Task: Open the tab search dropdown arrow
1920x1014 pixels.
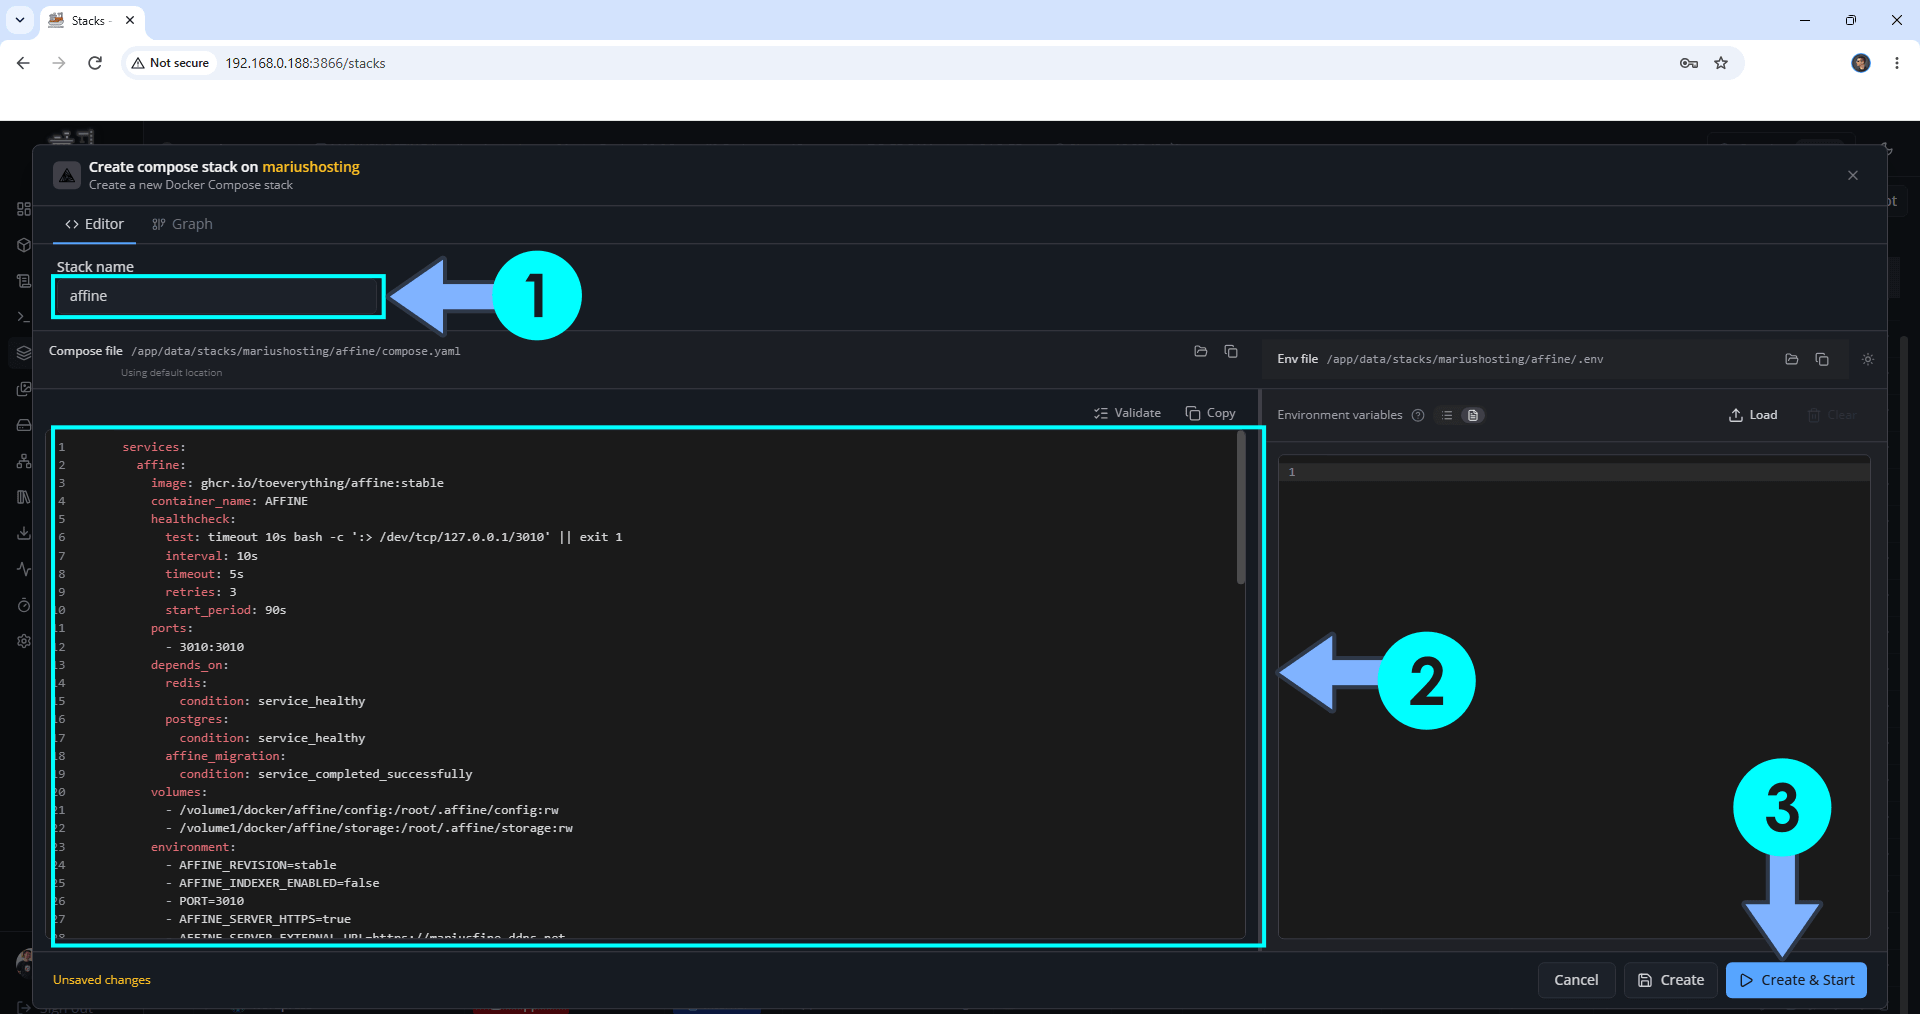Action: (x=19, y=20)
